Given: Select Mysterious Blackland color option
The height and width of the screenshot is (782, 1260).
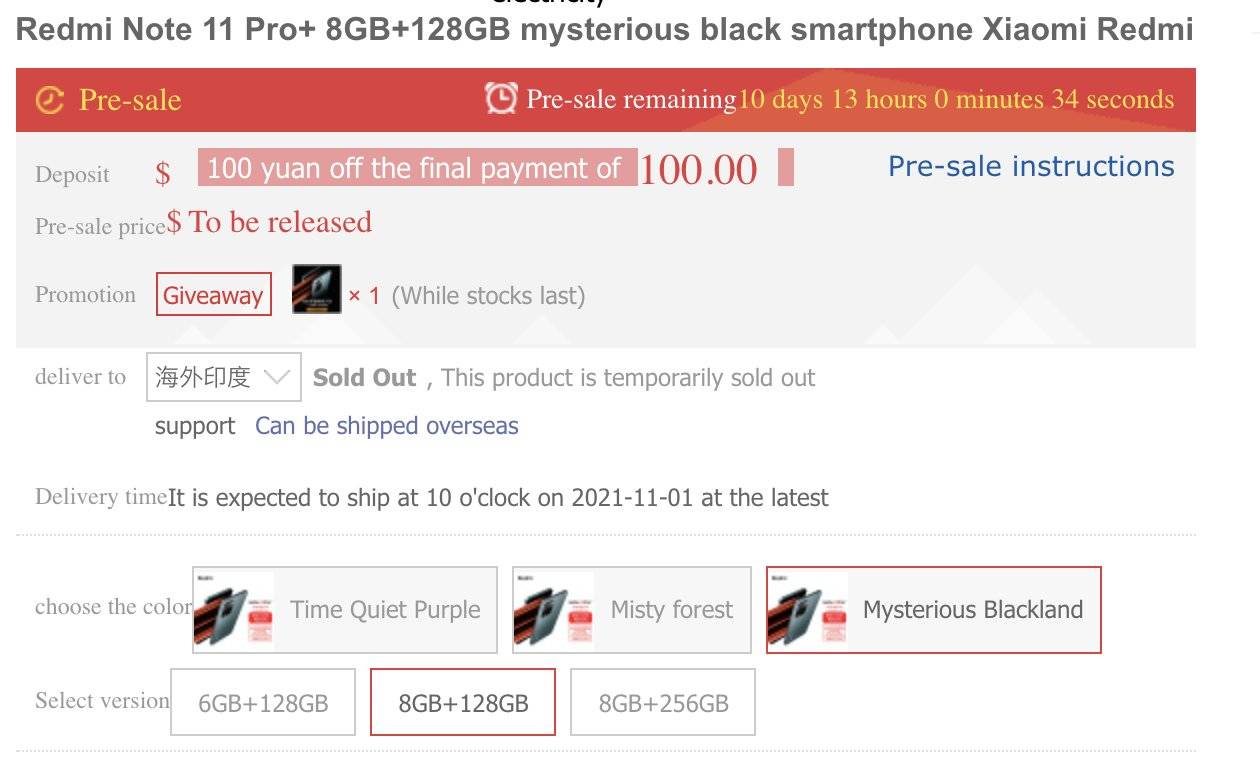Looking at the screenshot, I should pyautogui.click(x=972, y=610).
